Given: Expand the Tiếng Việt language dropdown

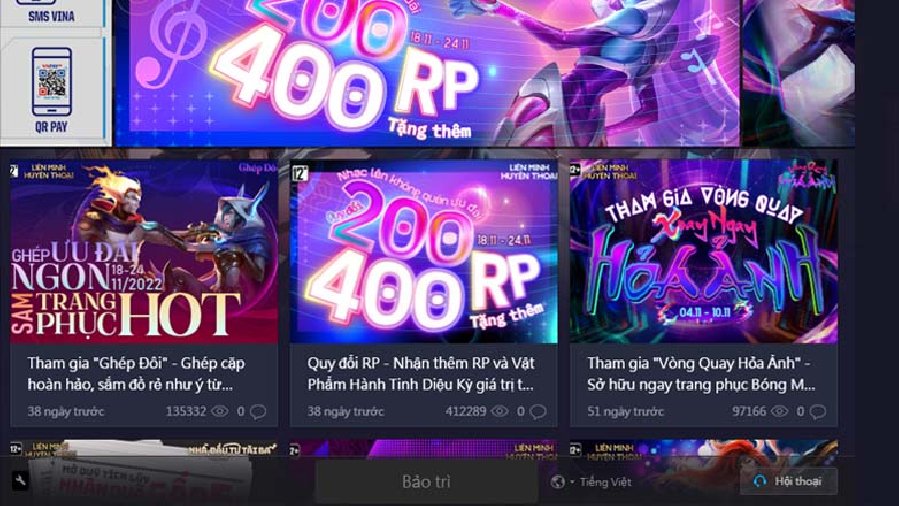Looking at the screenshot, I should (600, 482).
